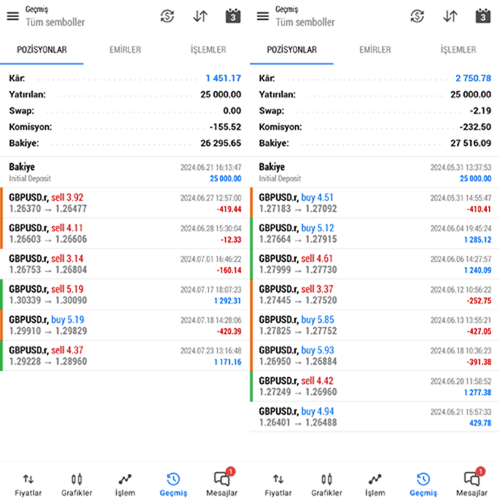
Task: Tap currency refresh icon in left screen
Action: click(167, 16)
